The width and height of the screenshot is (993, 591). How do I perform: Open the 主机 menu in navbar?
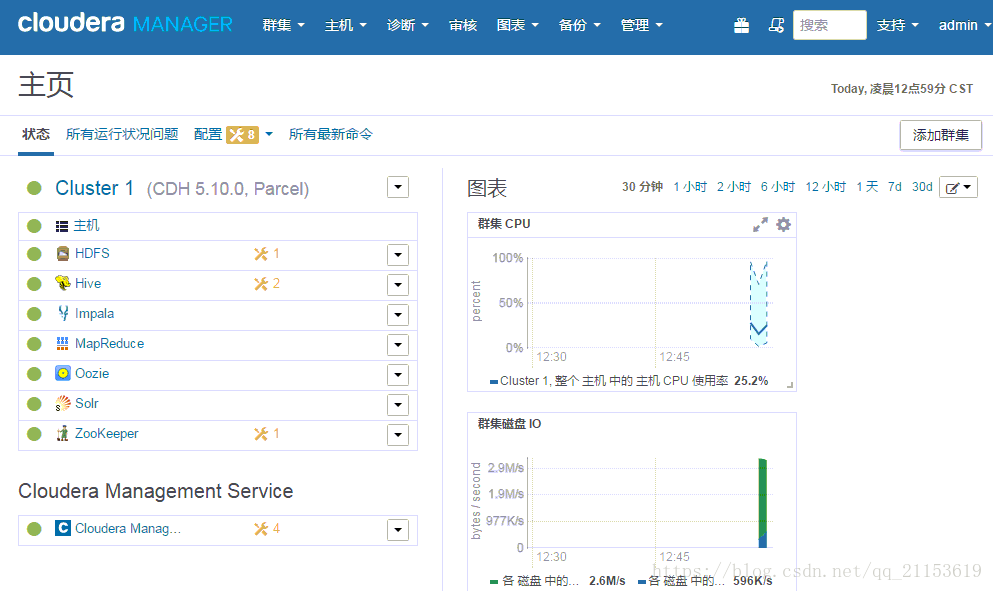345,25
